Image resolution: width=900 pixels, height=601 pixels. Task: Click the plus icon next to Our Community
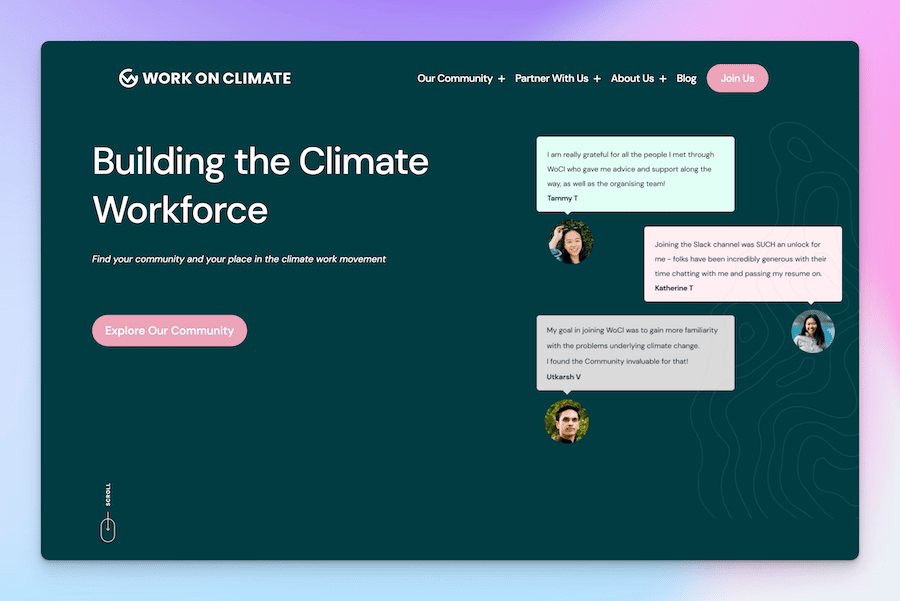click(x=501, y=78)
